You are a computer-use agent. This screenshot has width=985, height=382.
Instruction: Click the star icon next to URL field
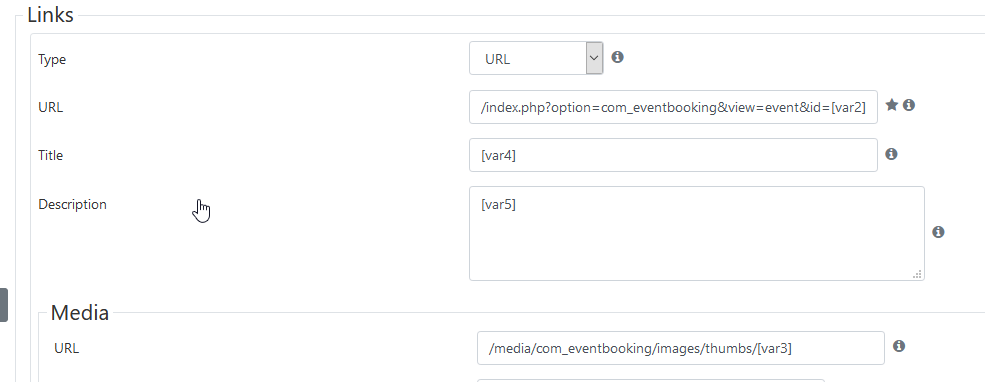891,105
